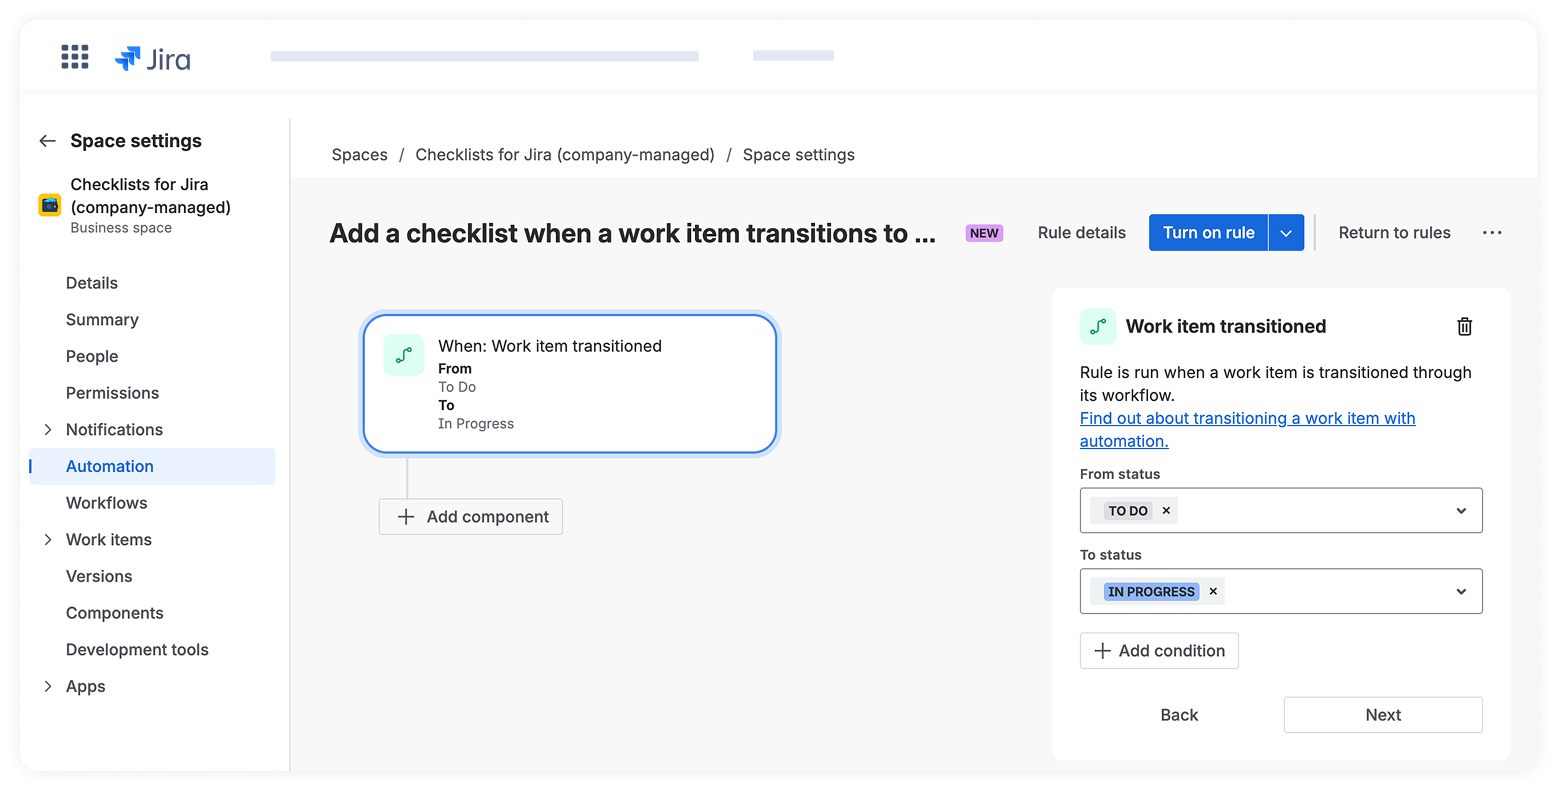Go to Permissions settings

112,393
